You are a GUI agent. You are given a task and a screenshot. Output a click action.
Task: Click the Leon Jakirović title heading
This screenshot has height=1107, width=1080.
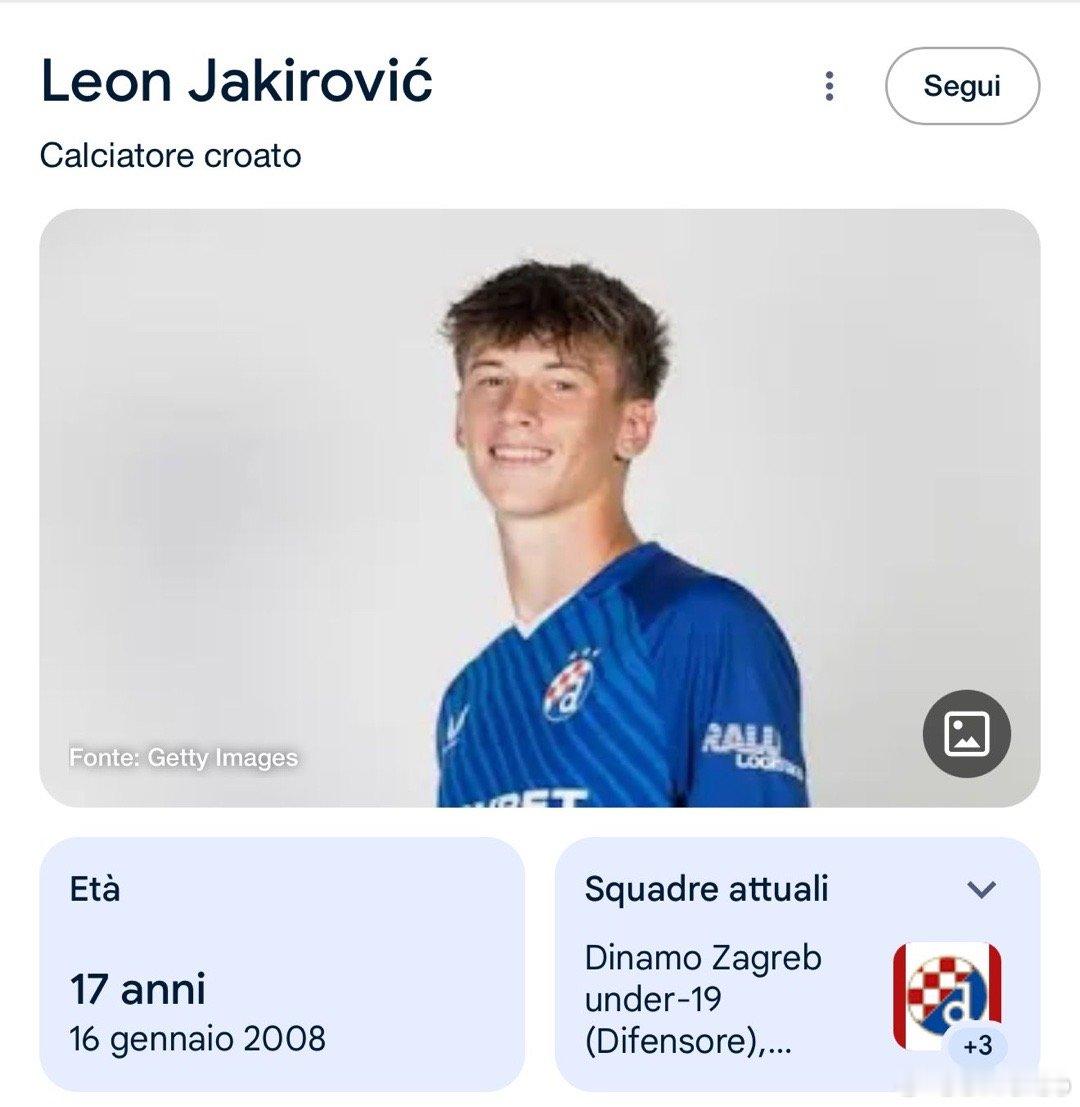click(236, 81)
